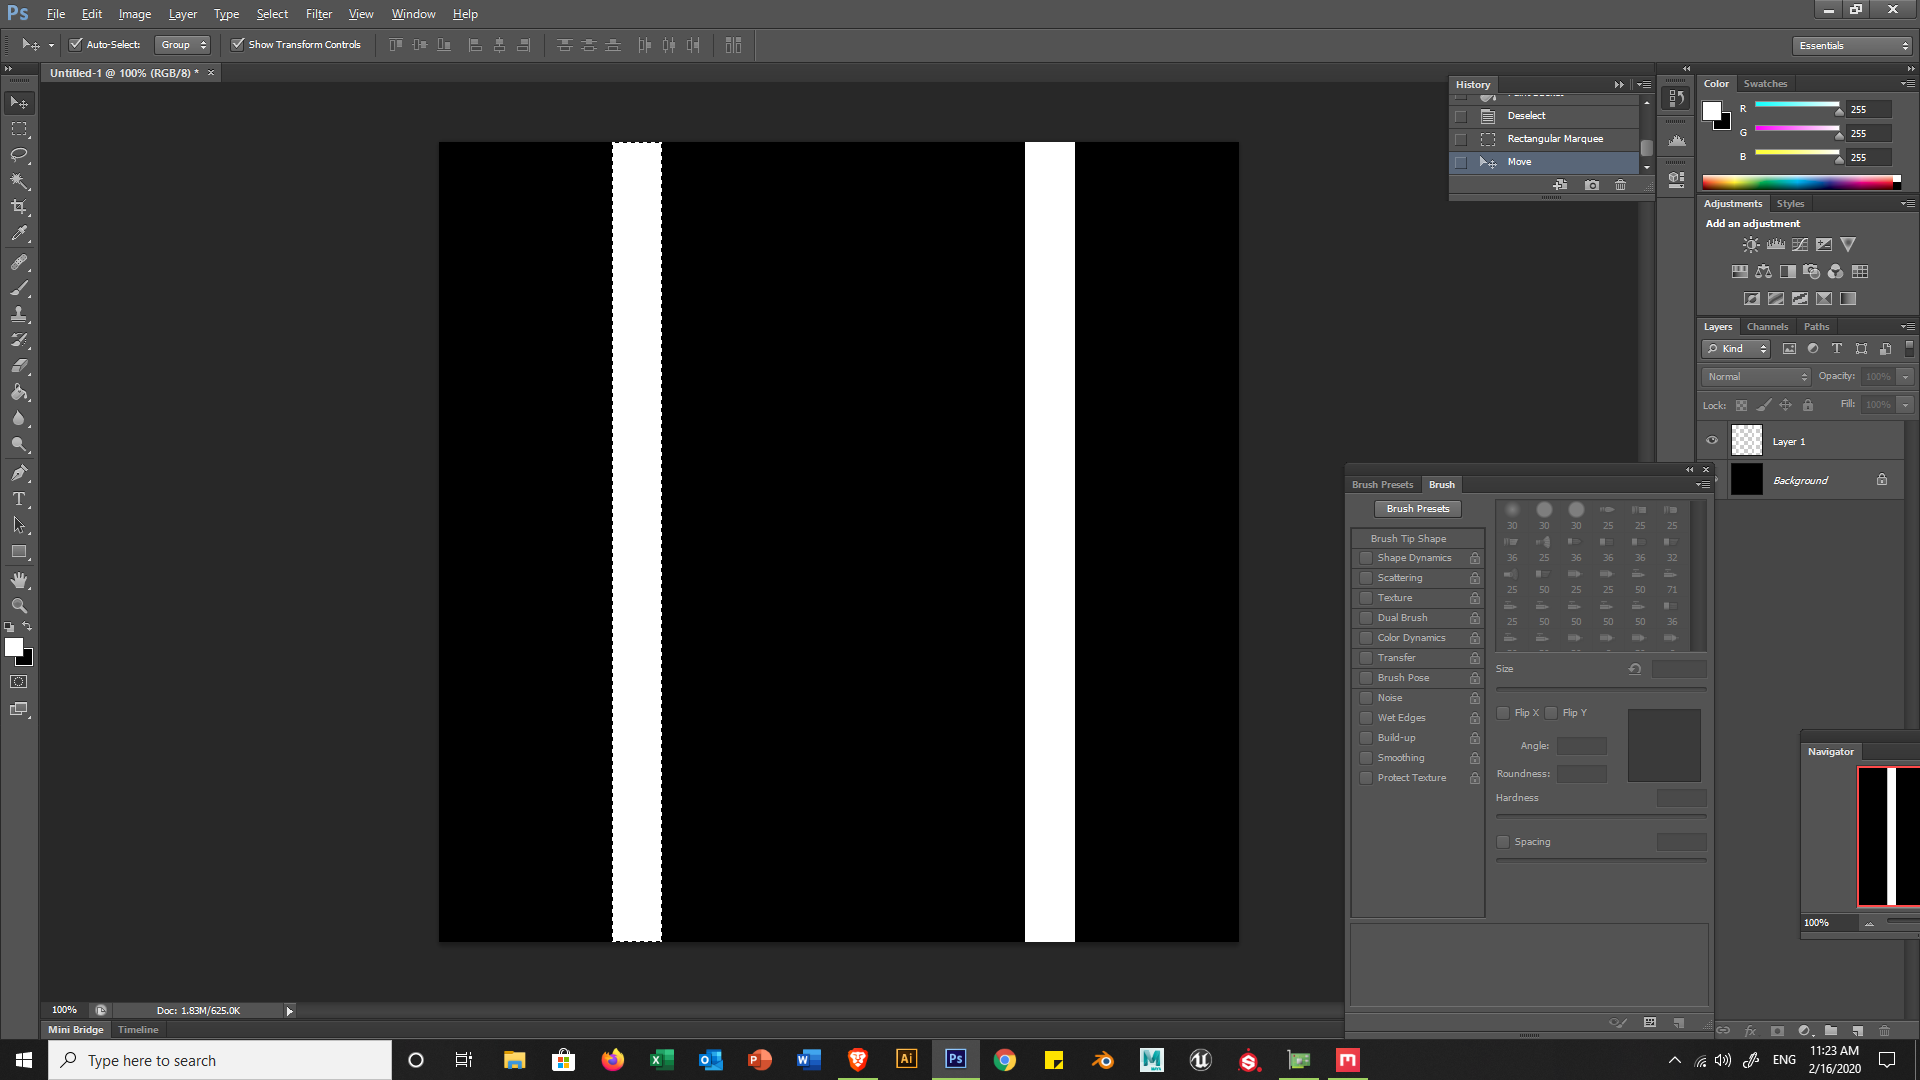
Task: Uncheck Auto-Select checkbox
Action: pos(76,44)
